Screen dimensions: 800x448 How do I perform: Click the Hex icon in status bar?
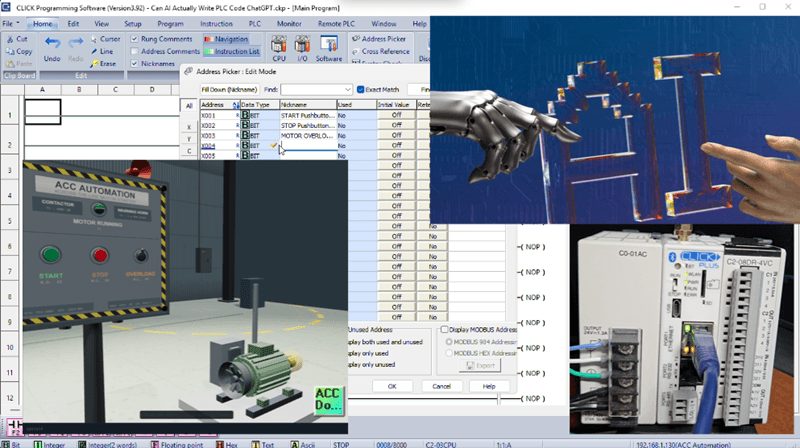pyautogui.click(x=219, y=444)
